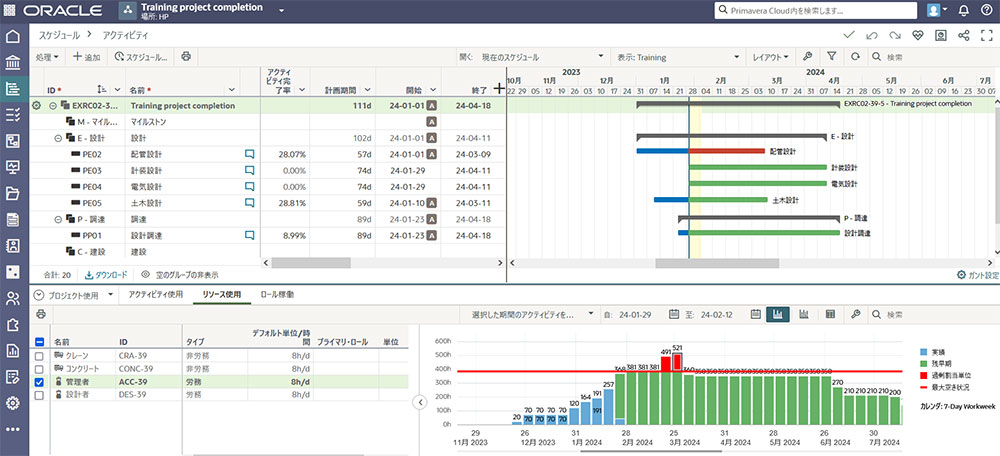This screenshot has height=456, width=1000.
Task: Print the activities view
Action: pyautogui.click(x=186, y=56)
